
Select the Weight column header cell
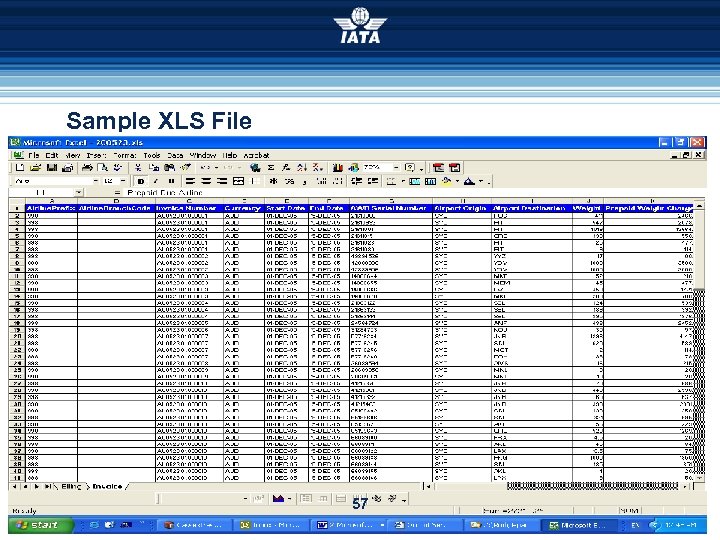click(x=587, y=208)
